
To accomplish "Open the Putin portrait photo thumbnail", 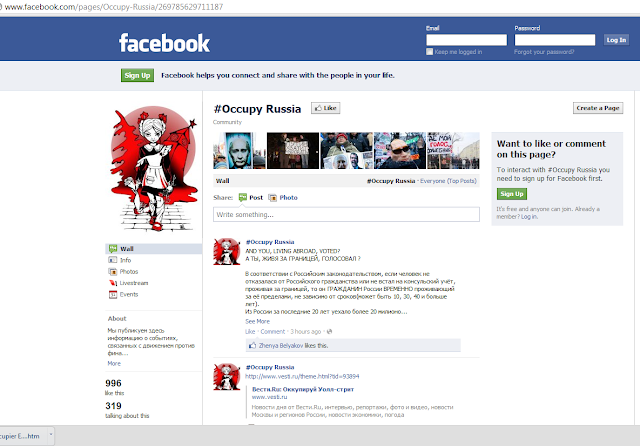I will point(239,151).
